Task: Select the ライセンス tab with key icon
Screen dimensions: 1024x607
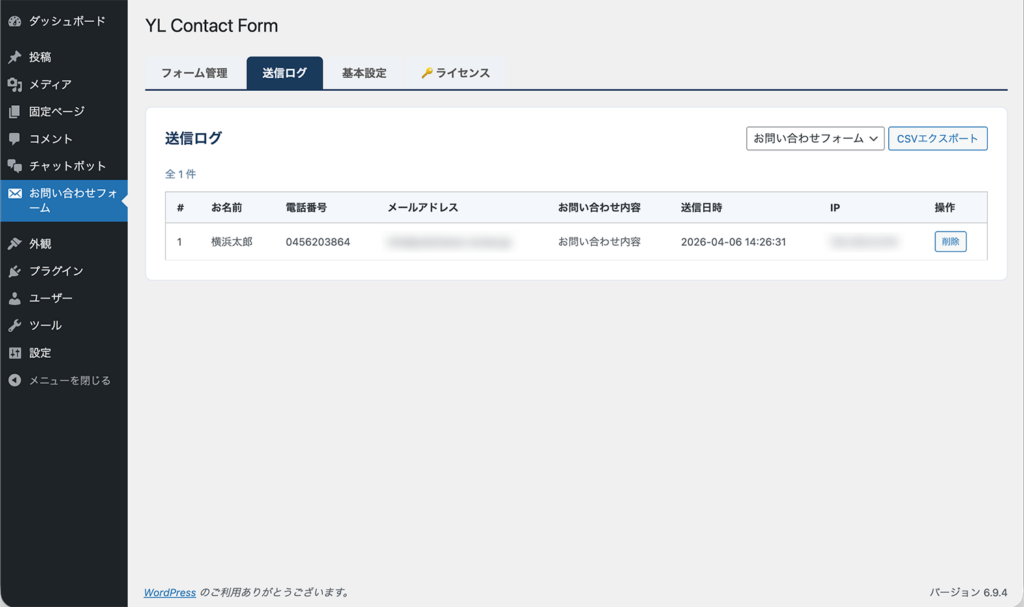Action: [x=455, y=72]
